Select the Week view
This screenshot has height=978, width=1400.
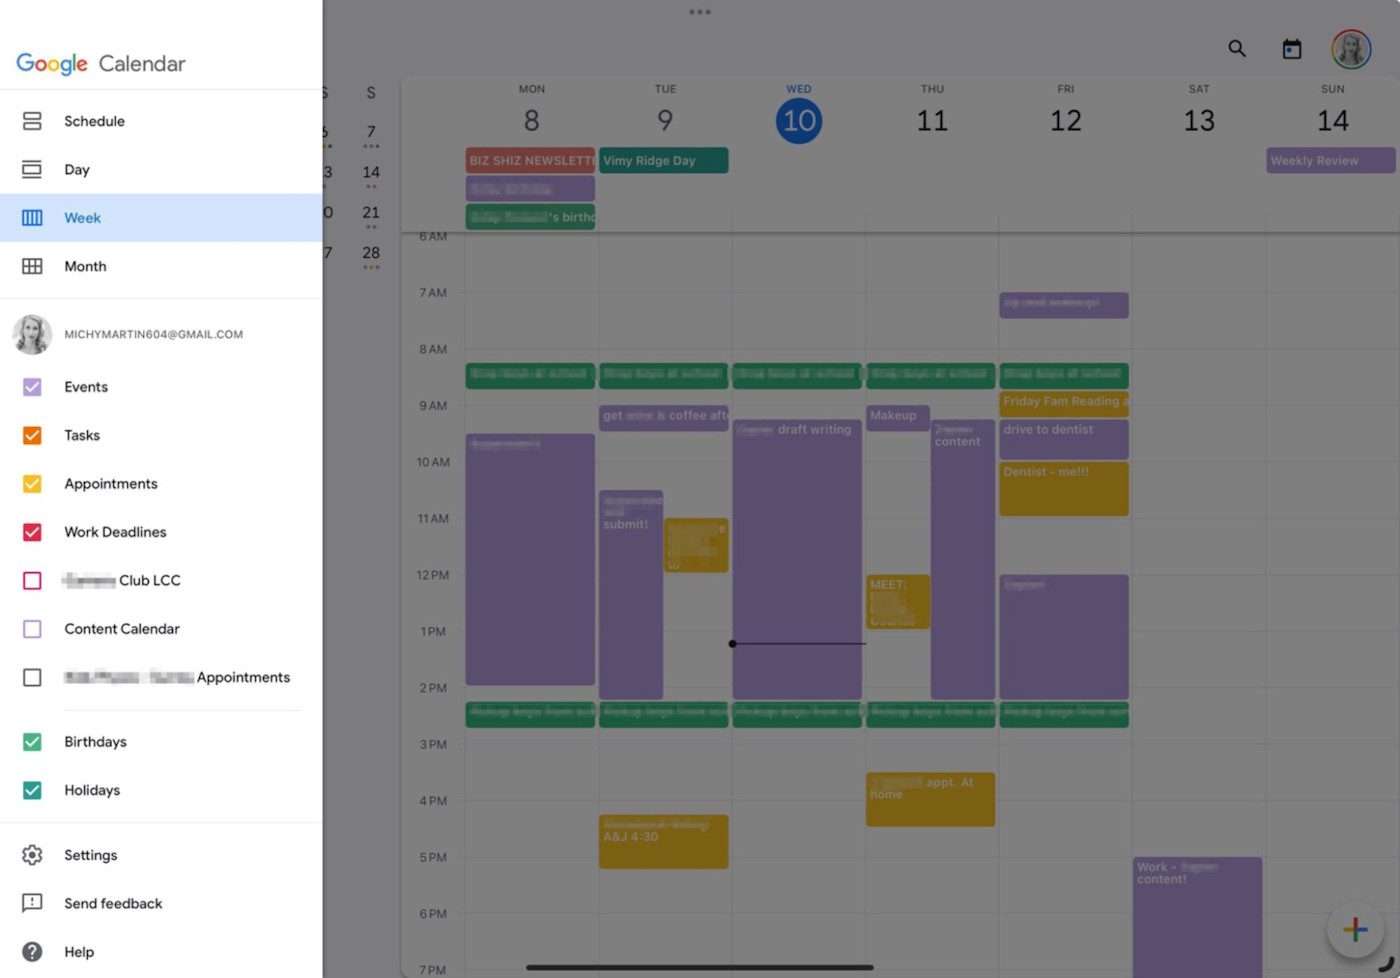pyautogui.click(x=161, y=218)
